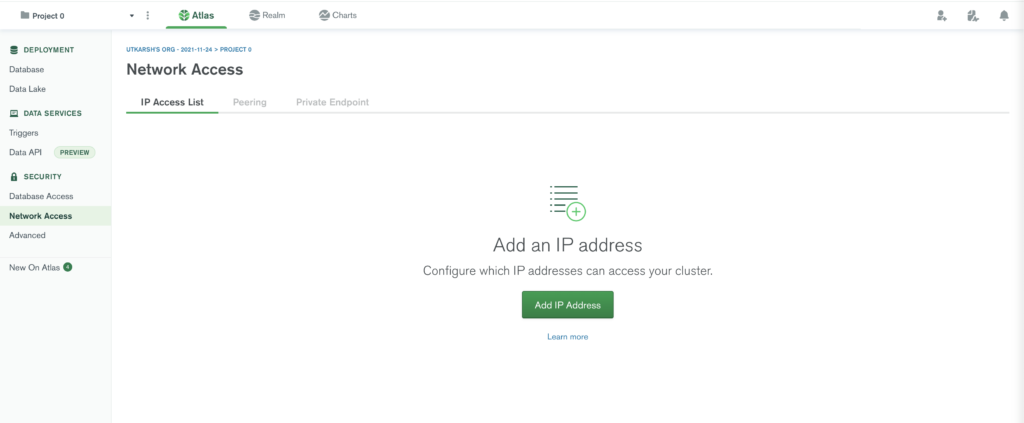Select the IP Access List tab

172,102
